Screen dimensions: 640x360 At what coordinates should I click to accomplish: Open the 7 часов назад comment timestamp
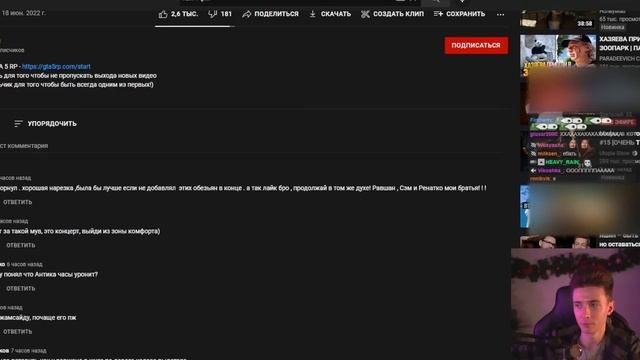[29, 351]
